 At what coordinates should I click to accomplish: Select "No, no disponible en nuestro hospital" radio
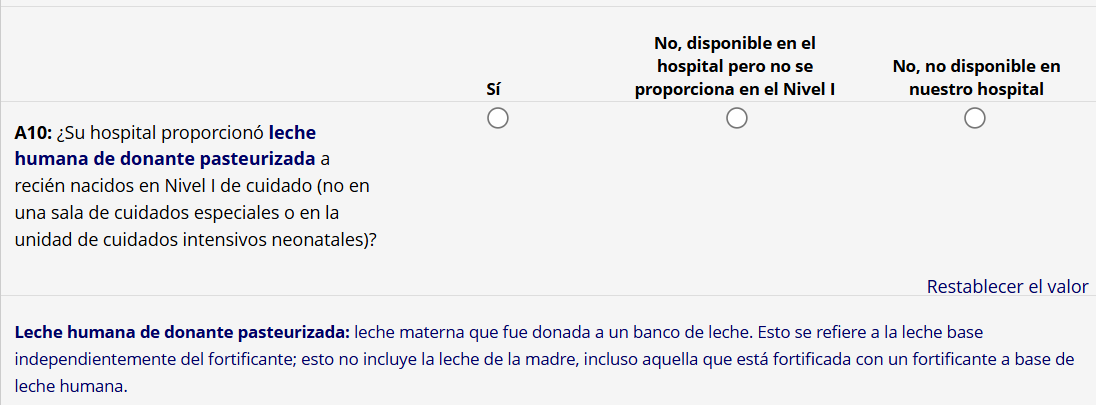coord(975,119)
